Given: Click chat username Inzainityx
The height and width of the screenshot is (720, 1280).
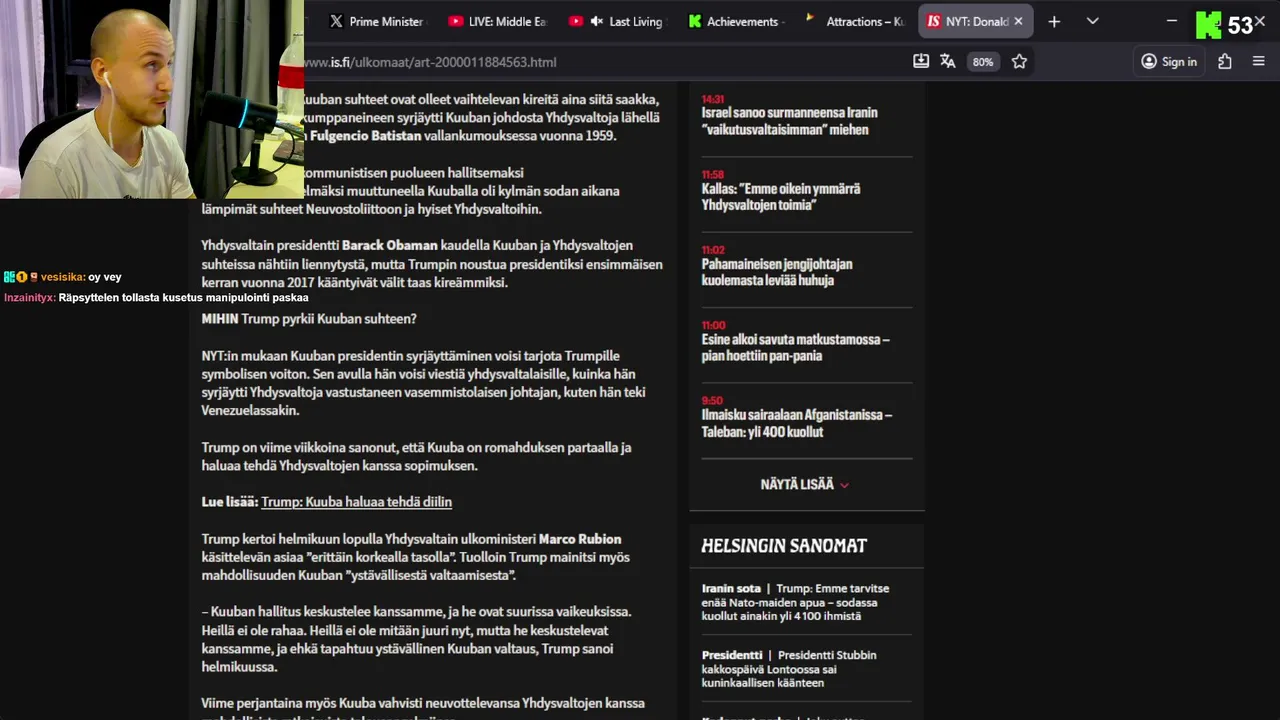Looking at the screenshot, I should [x=29, y=297].
